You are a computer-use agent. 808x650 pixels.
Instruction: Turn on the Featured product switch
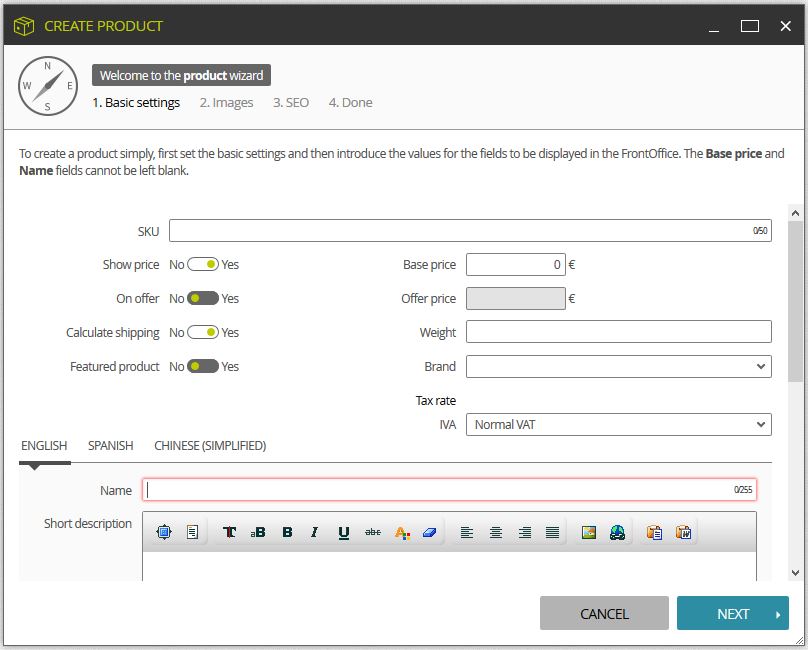click(203, 366)
